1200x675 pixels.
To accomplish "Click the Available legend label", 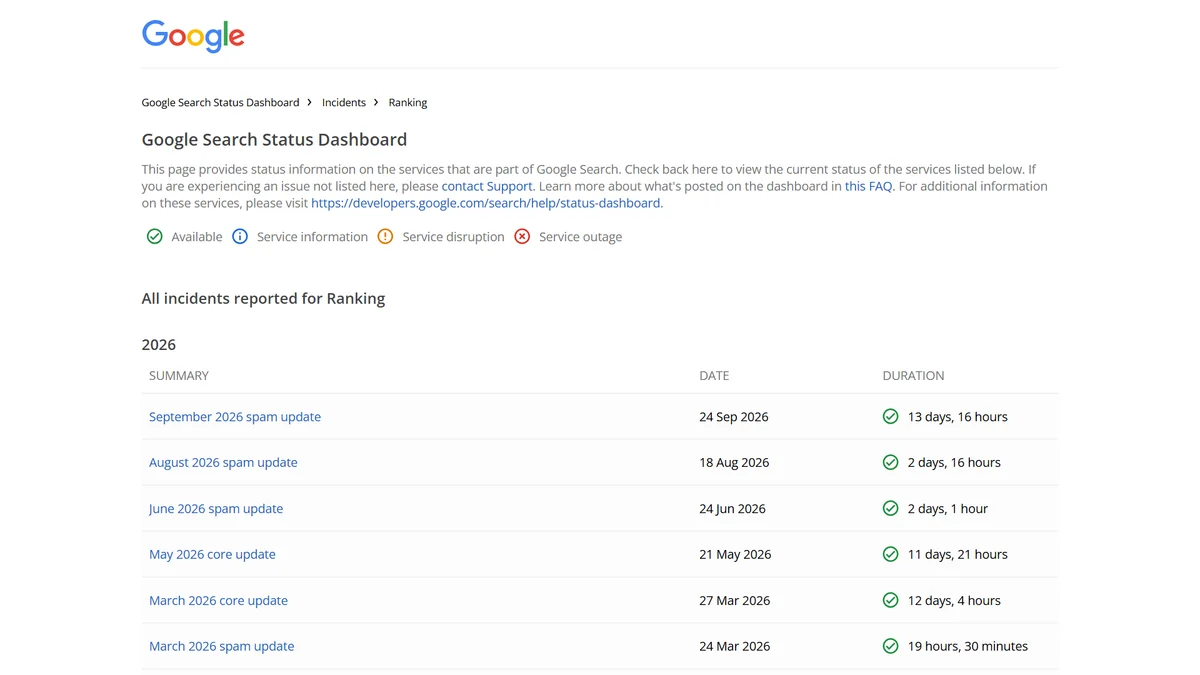I will click(x=197, y=237).
